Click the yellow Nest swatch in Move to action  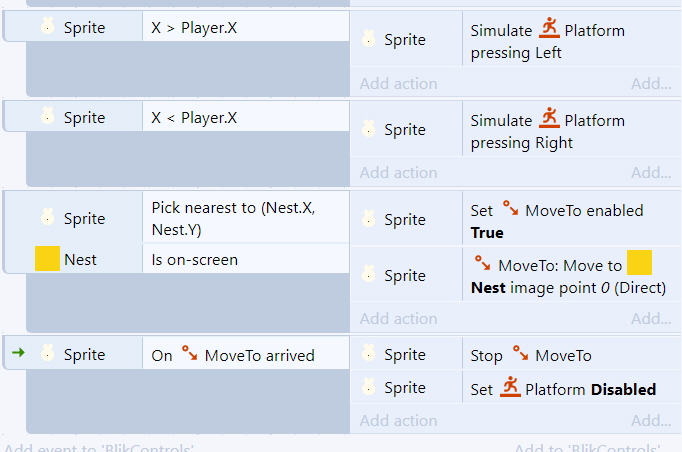[x=639, y=263]
